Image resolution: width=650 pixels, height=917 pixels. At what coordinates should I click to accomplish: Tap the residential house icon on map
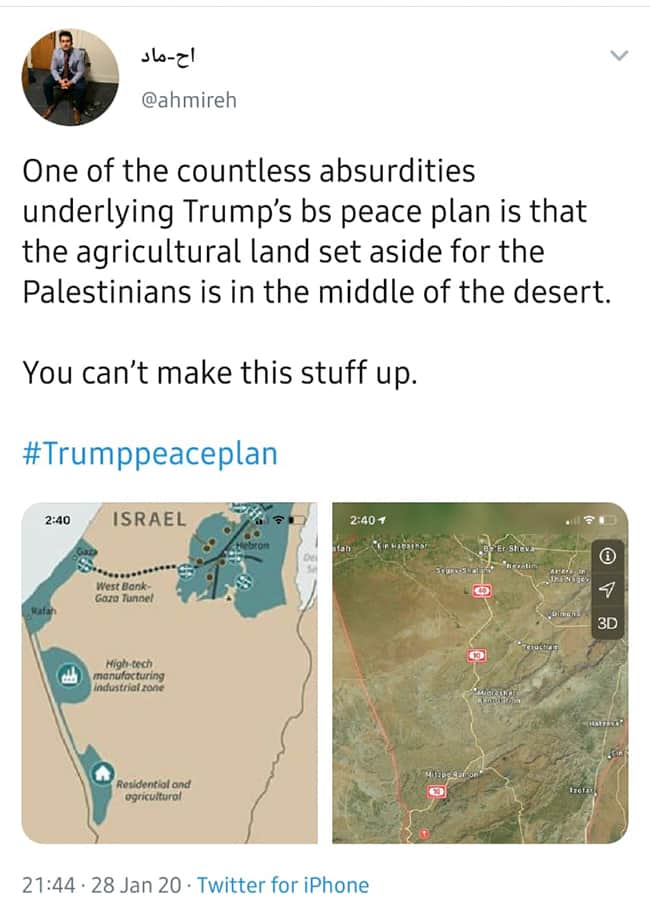point(102,773)
